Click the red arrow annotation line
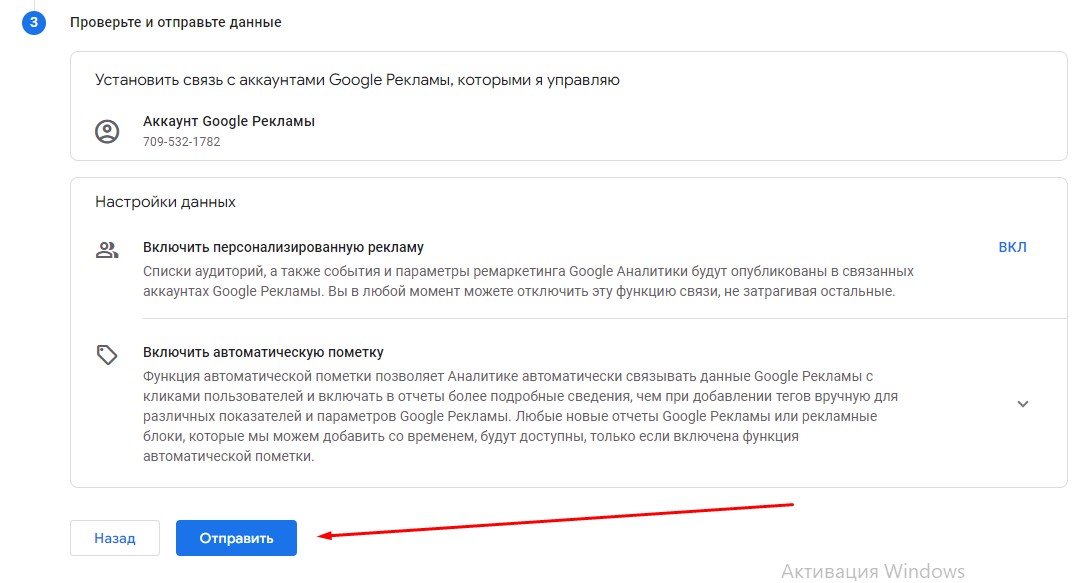Image resolution: width=1084 pixels, height=583 pixels. click(560, 520)
